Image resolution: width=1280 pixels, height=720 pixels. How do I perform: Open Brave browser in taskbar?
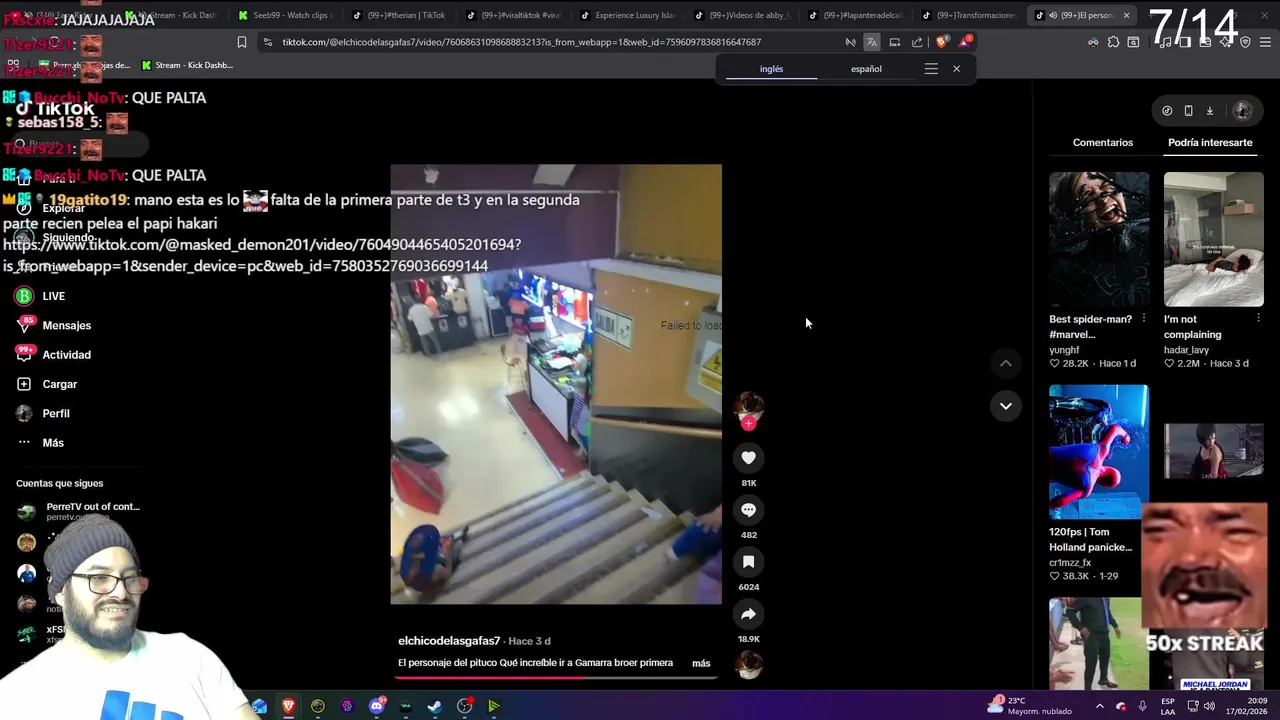[288, 706]
